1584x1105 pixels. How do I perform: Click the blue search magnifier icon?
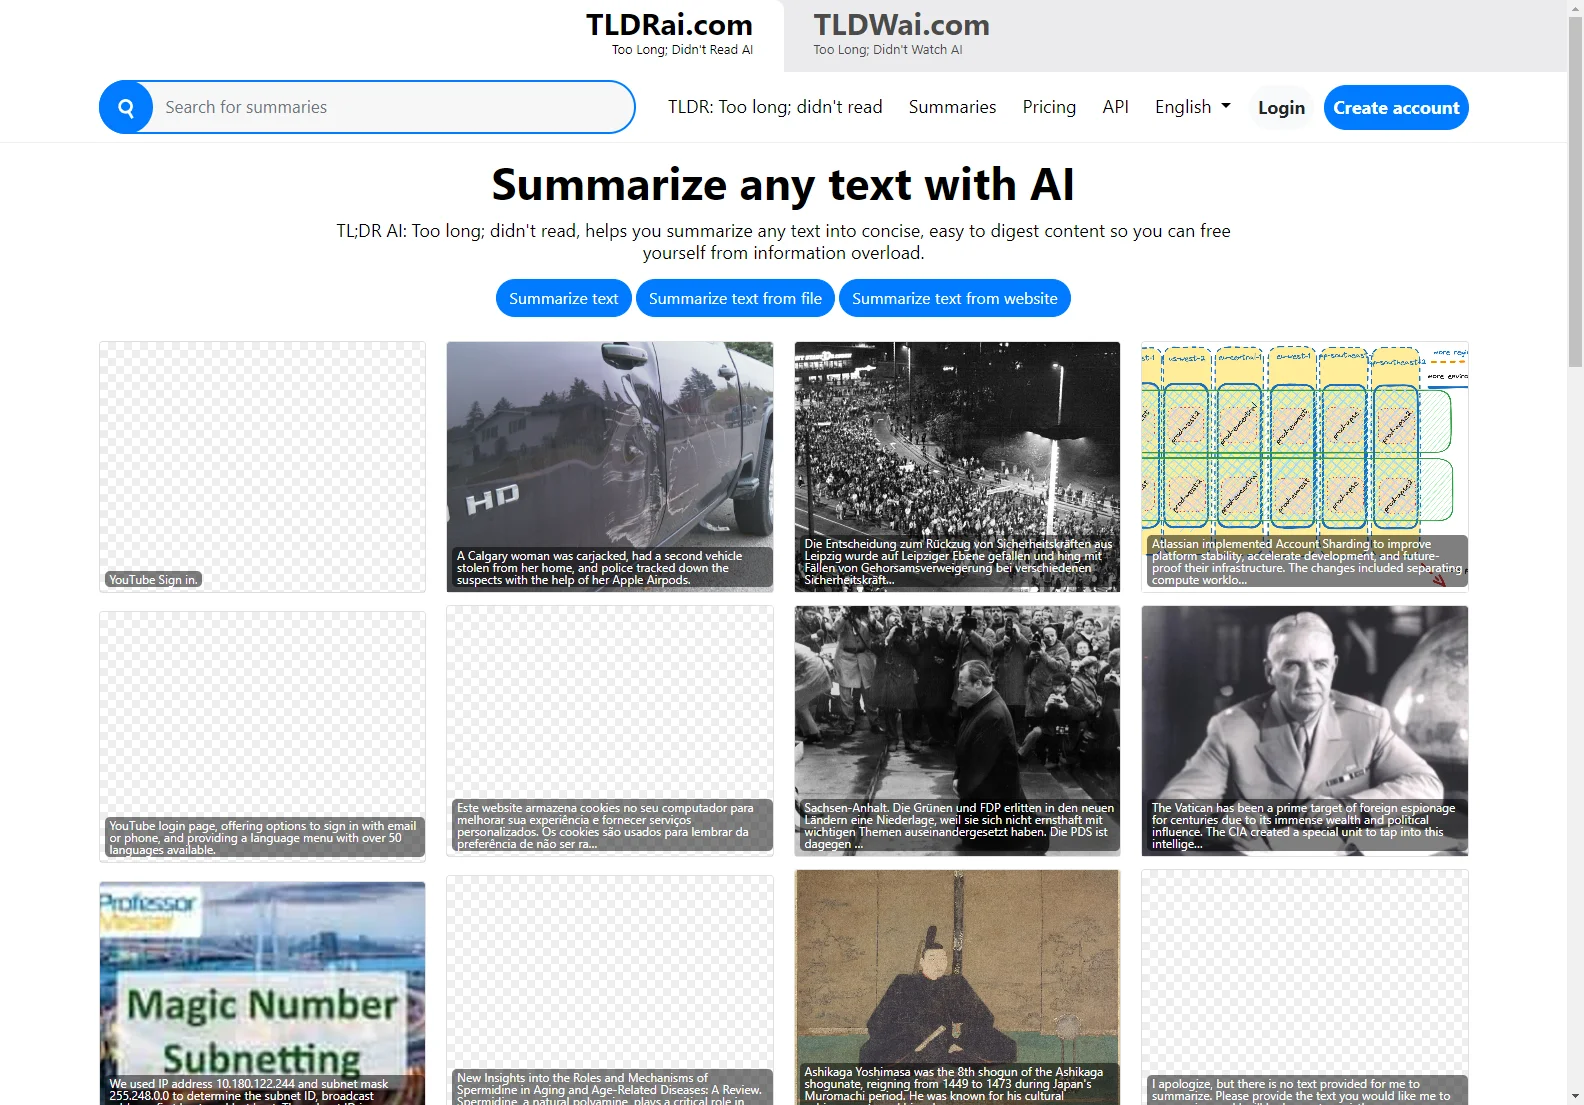point(126,107)
